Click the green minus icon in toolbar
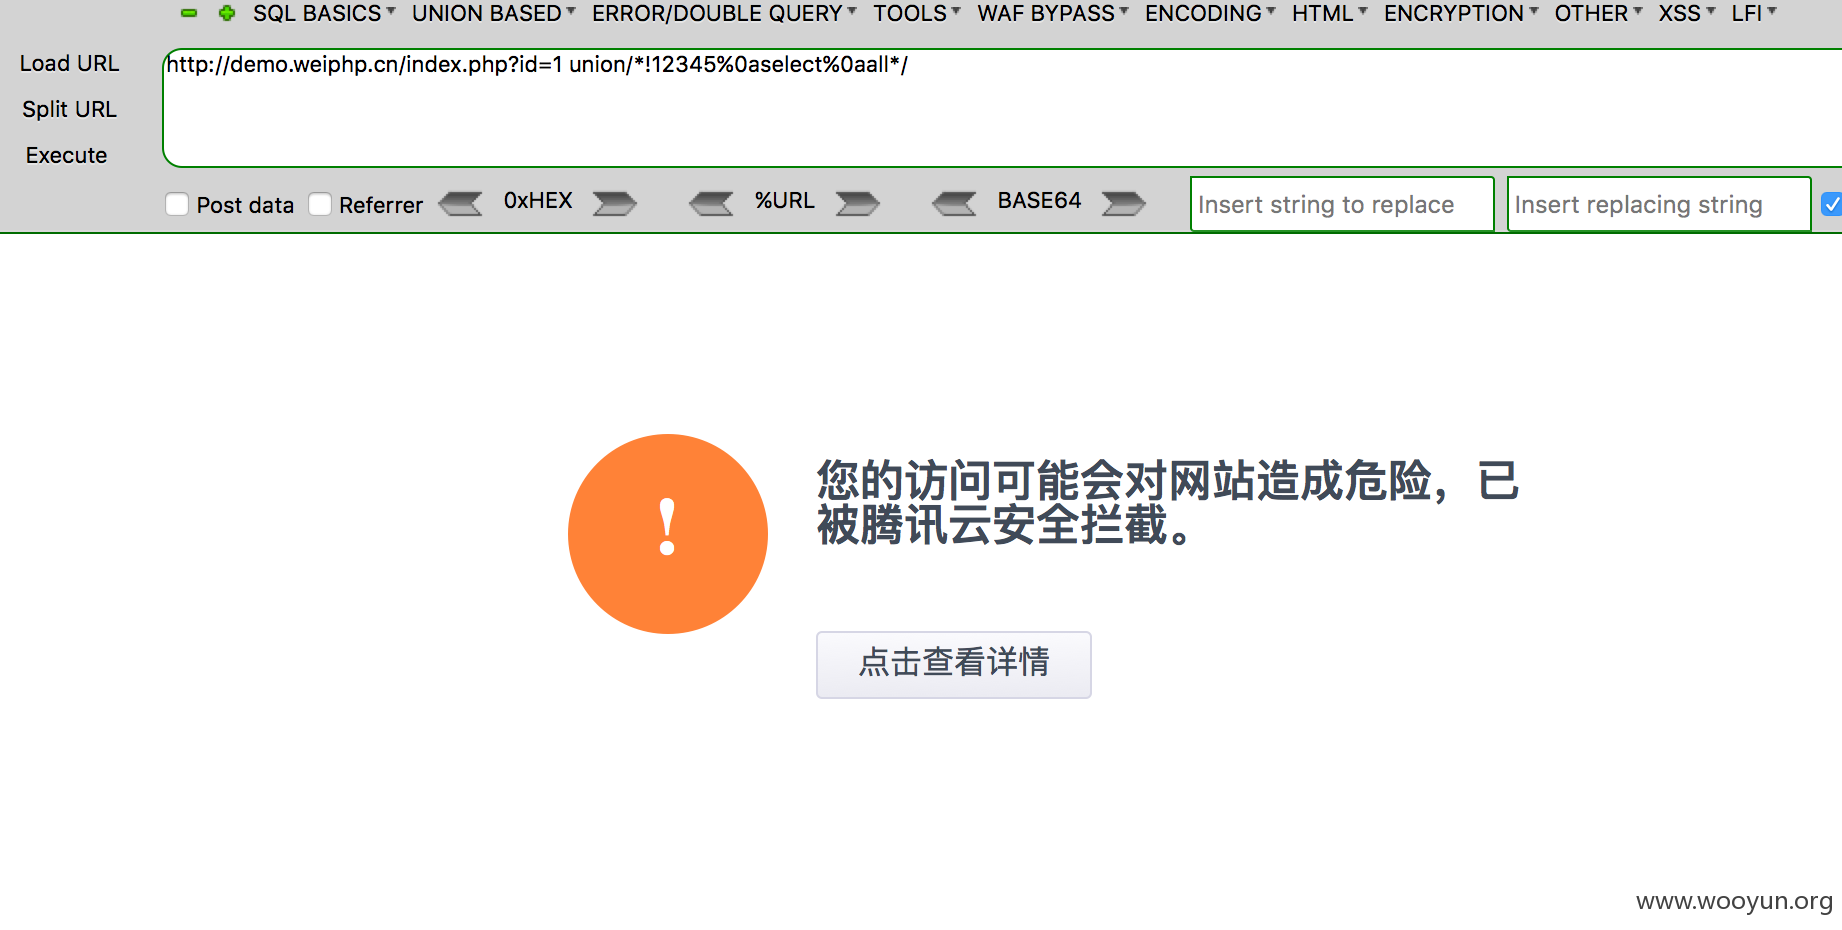 189,14
